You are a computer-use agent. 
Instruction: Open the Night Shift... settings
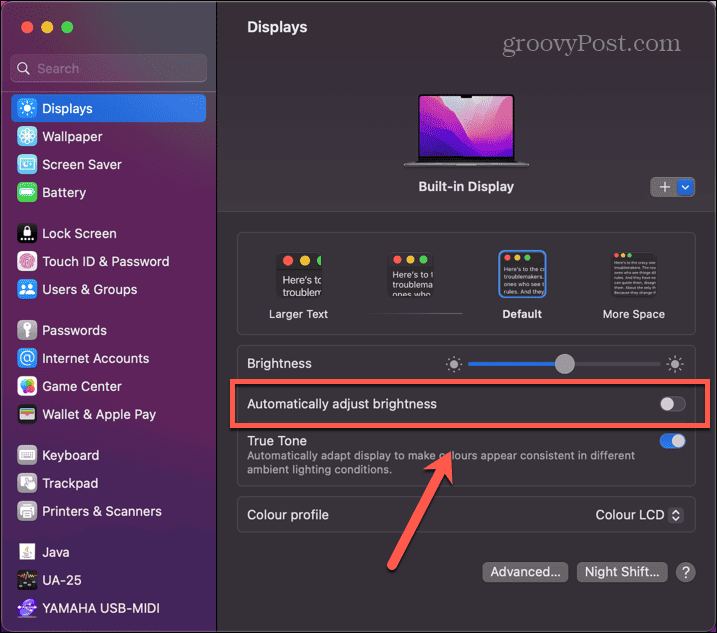[622, 572]
